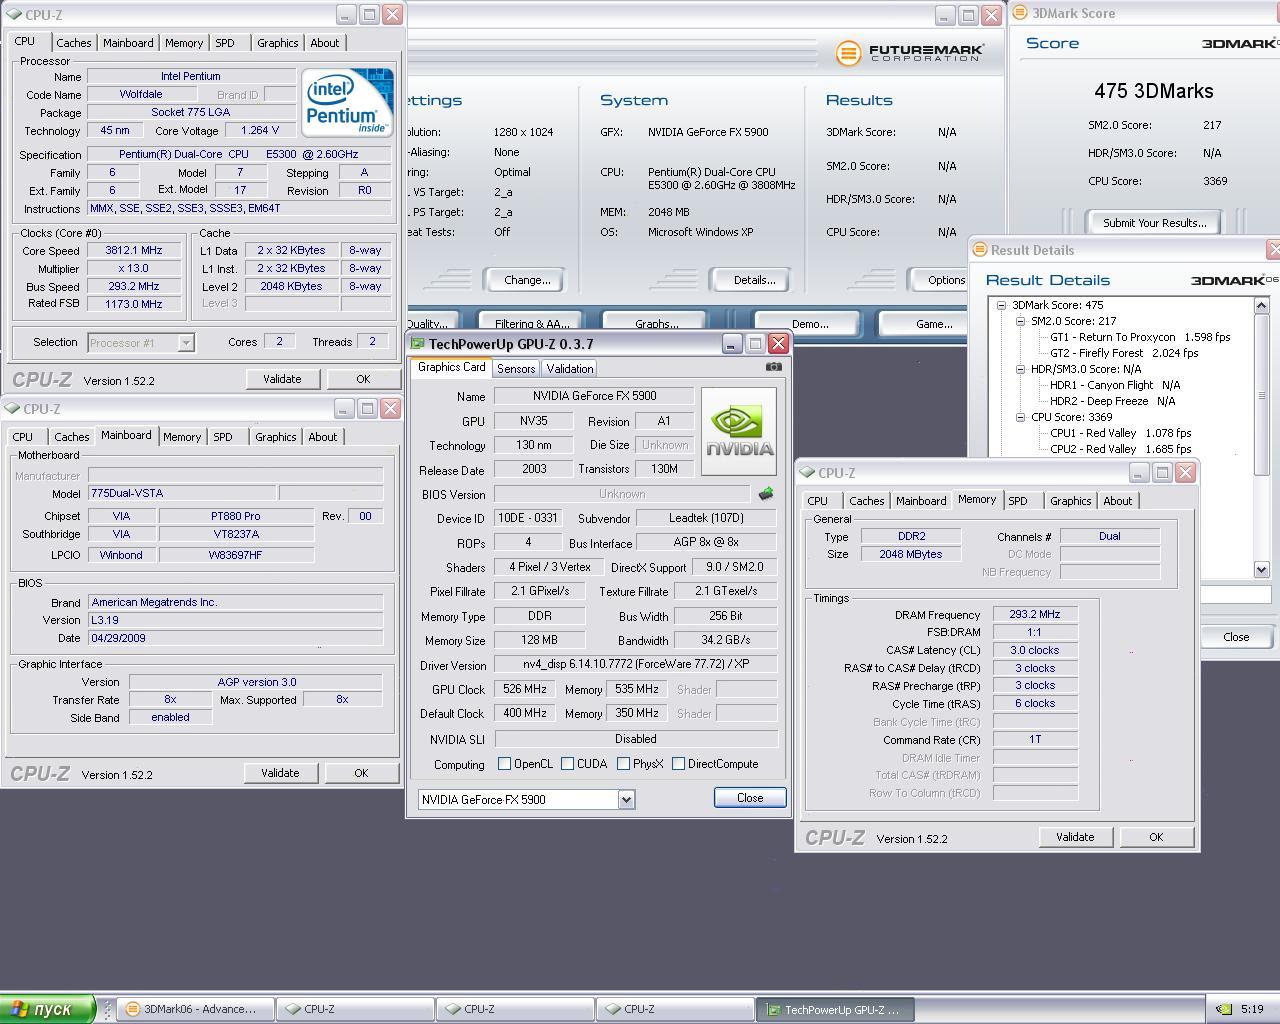
Task: Switch to the Validation tab in GPU-Z
Action: coord(570,369)
